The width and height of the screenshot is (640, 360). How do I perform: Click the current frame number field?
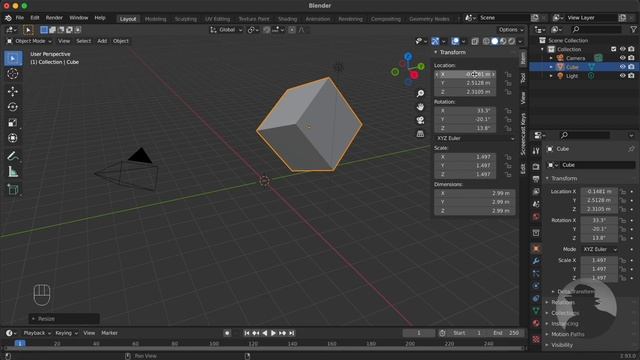pos(419,333)
